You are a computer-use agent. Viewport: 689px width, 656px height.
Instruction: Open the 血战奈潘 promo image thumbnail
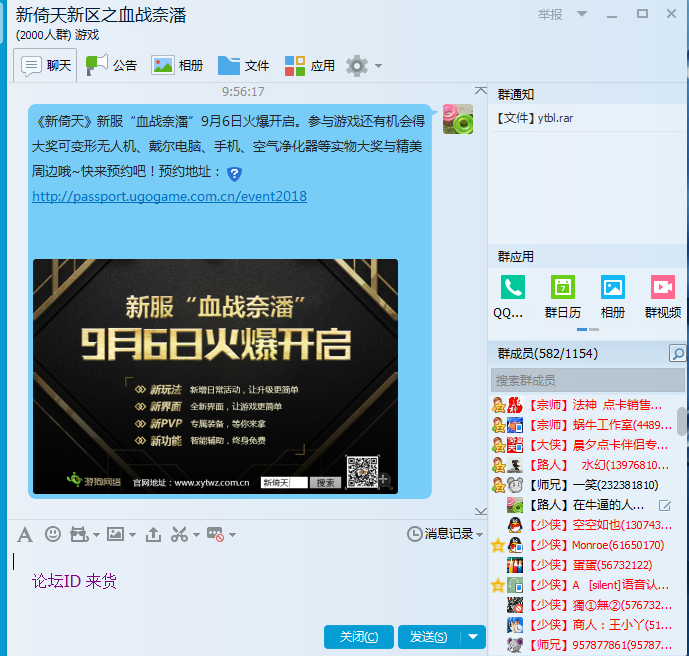pos(215,377)
